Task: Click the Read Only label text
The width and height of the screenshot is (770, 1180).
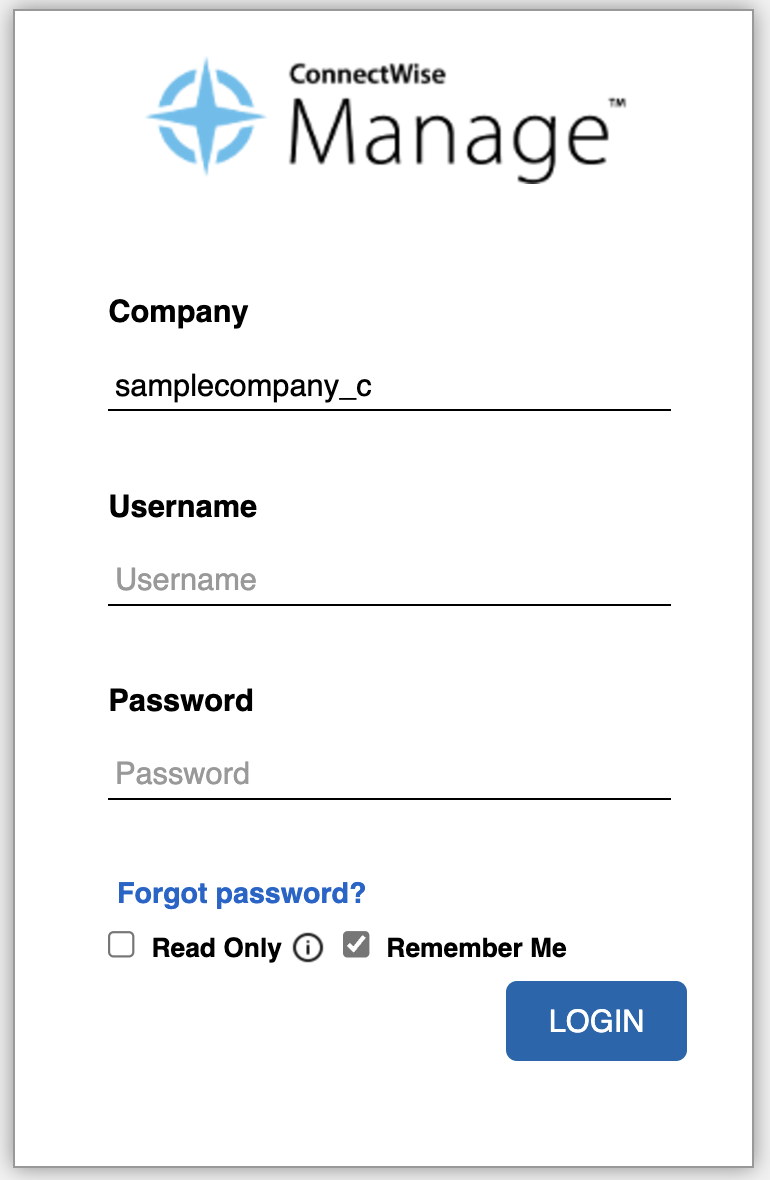Action: (x=217, y=947)
